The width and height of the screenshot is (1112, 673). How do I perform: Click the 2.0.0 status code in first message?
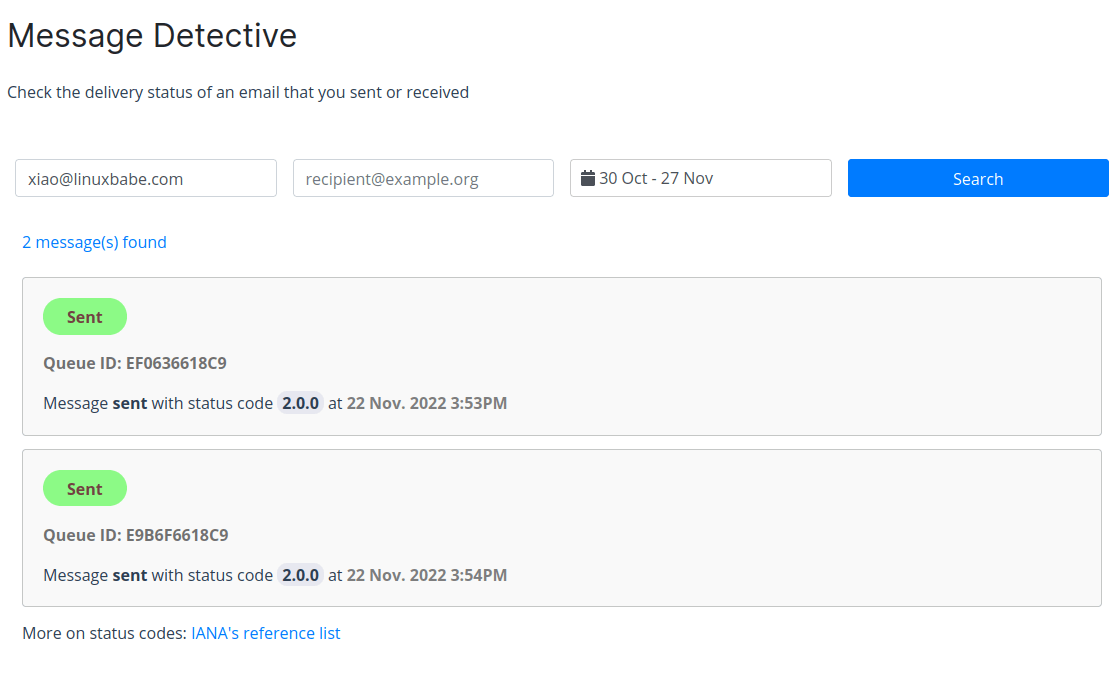(x=300, y=403)
